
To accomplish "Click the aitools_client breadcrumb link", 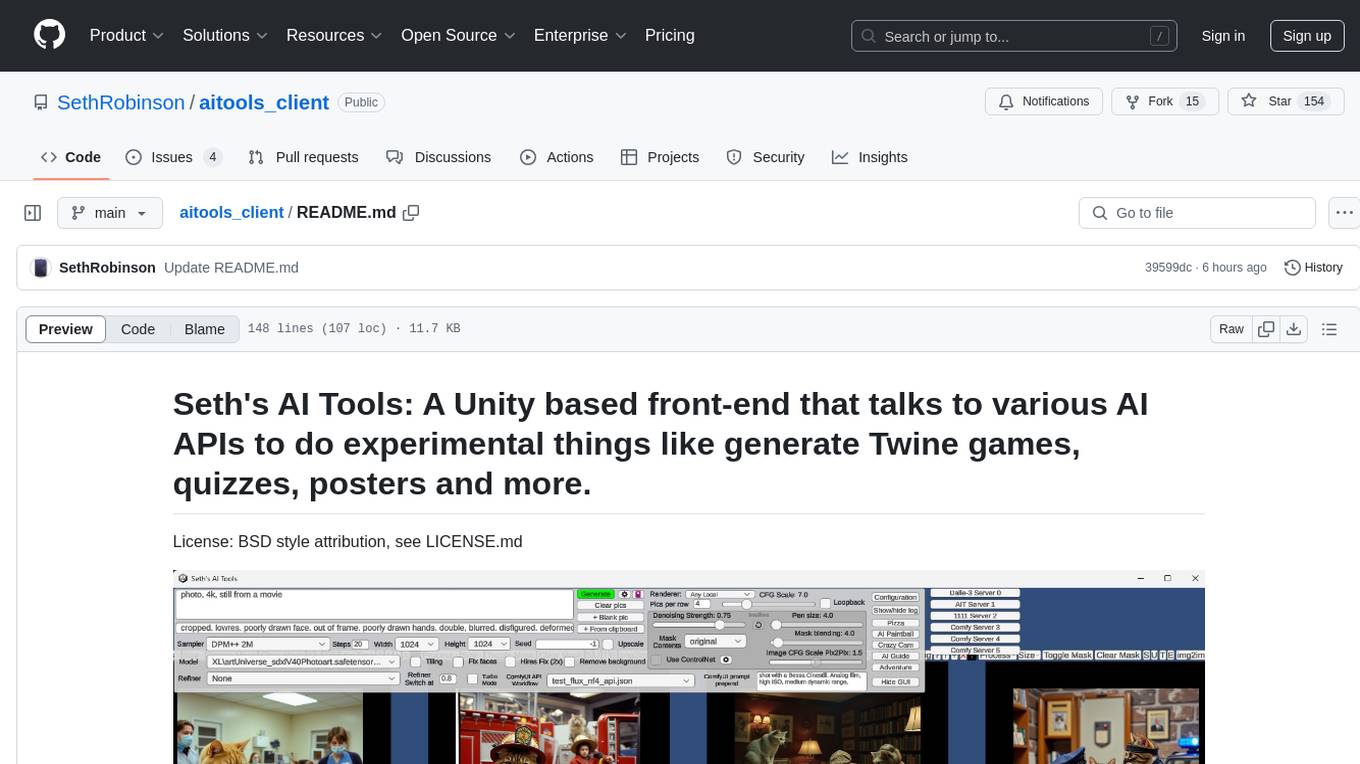I will [232, 213].
